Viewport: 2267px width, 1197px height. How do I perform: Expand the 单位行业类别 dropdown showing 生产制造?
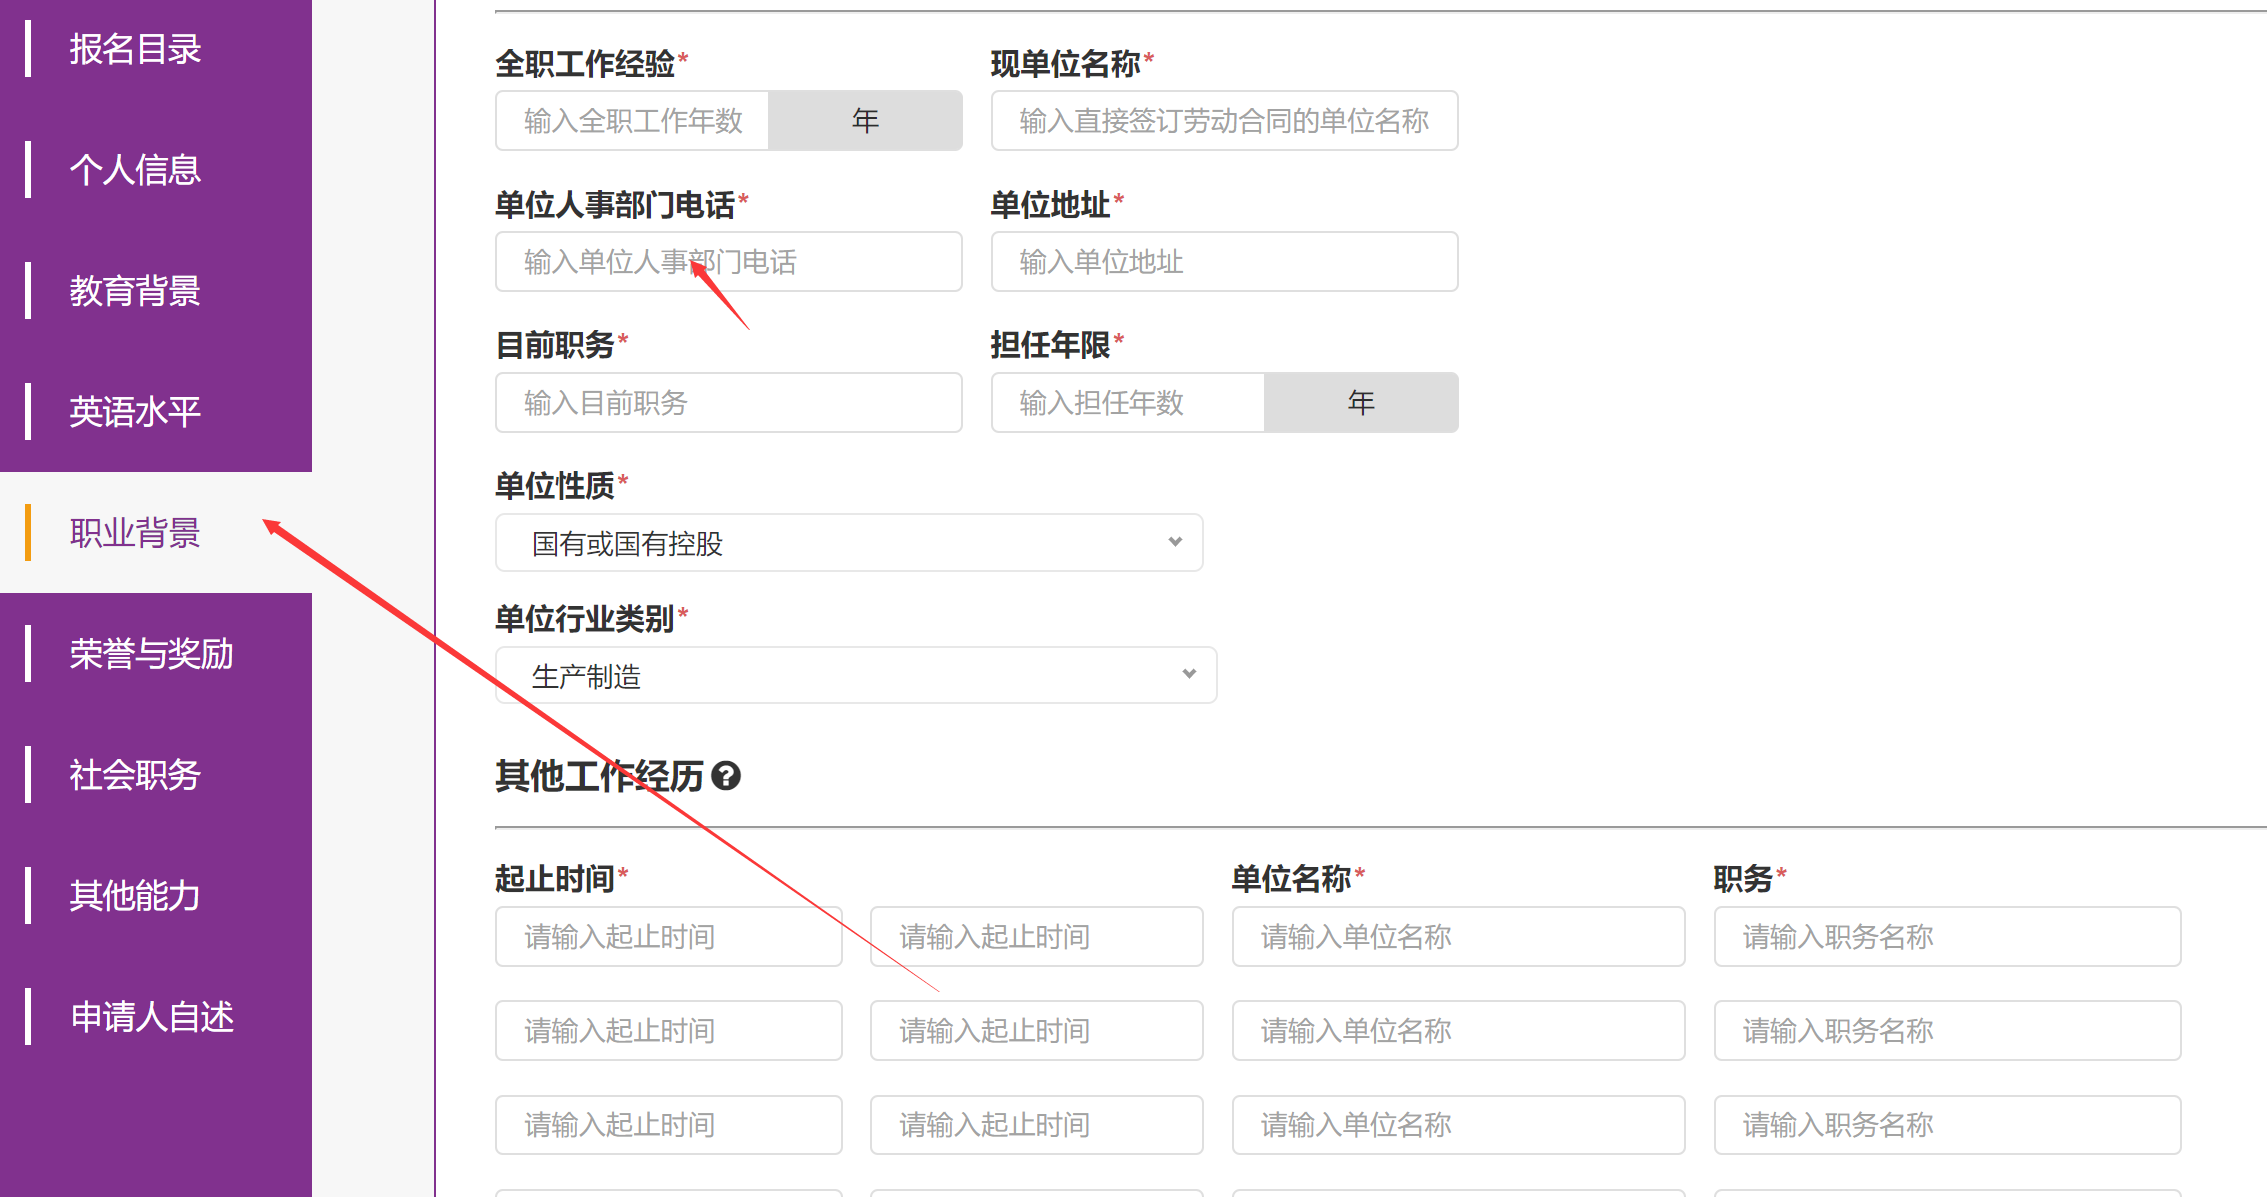[856, 675]
